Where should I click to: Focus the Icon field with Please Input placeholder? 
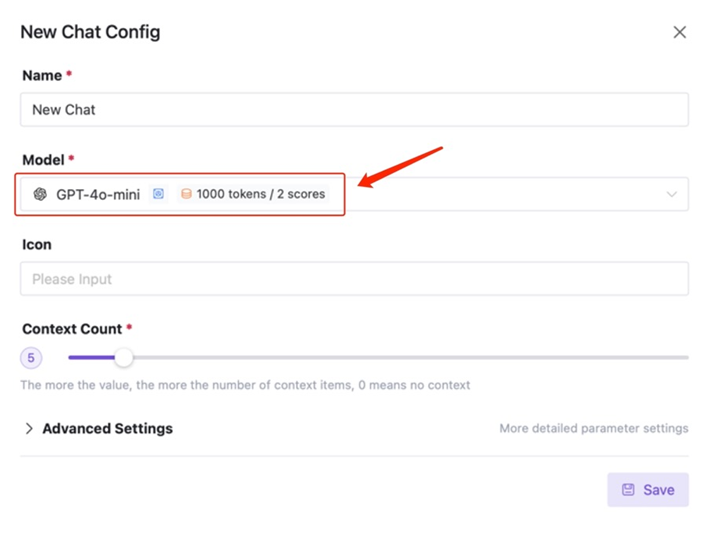pos(354,278)
